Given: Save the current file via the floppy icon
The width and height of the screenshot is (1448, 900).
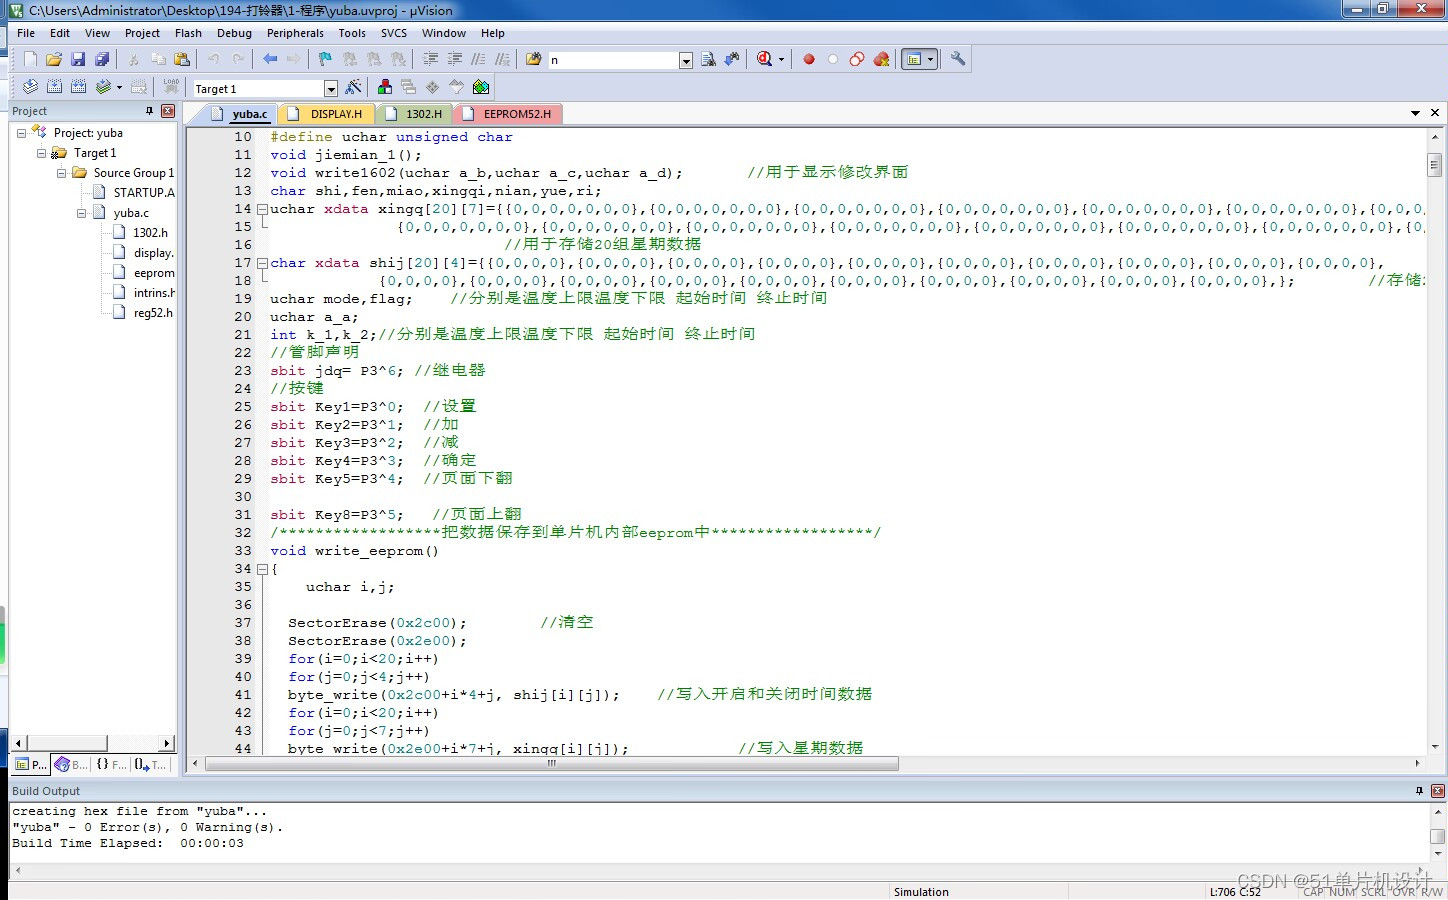Looking at the screenshot, I should click(78, 59).
